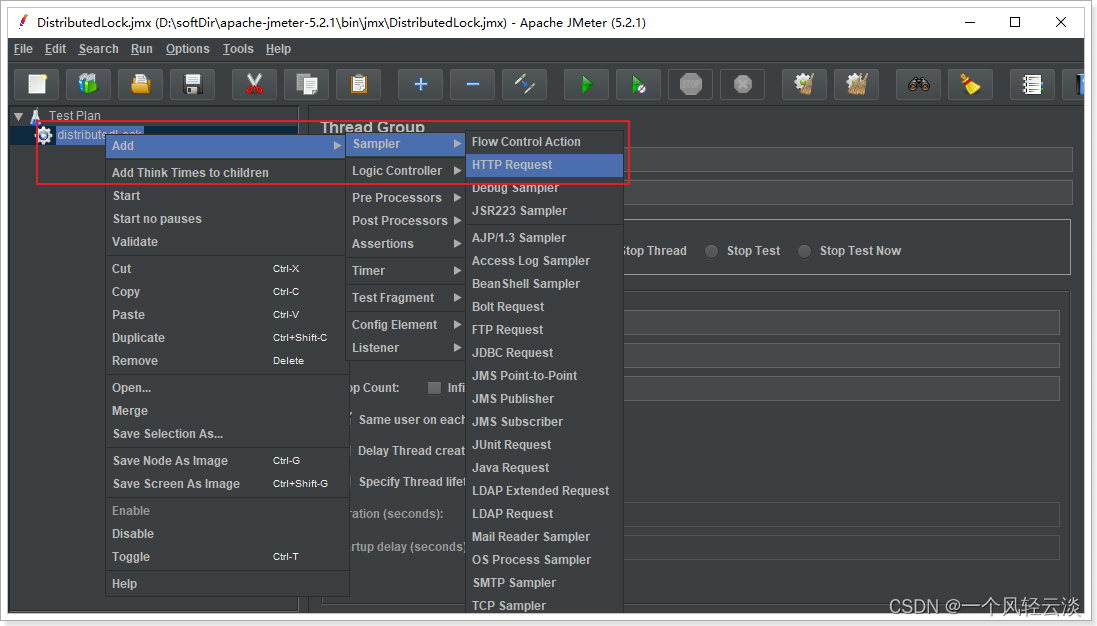Open the Search menu
Screen dimensions: 1097x626
pos(99,49)
